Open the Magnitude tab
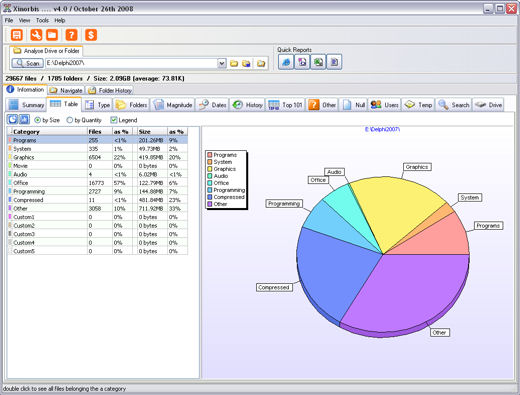The height and width of the screenshot is (395, 520). 173,105
